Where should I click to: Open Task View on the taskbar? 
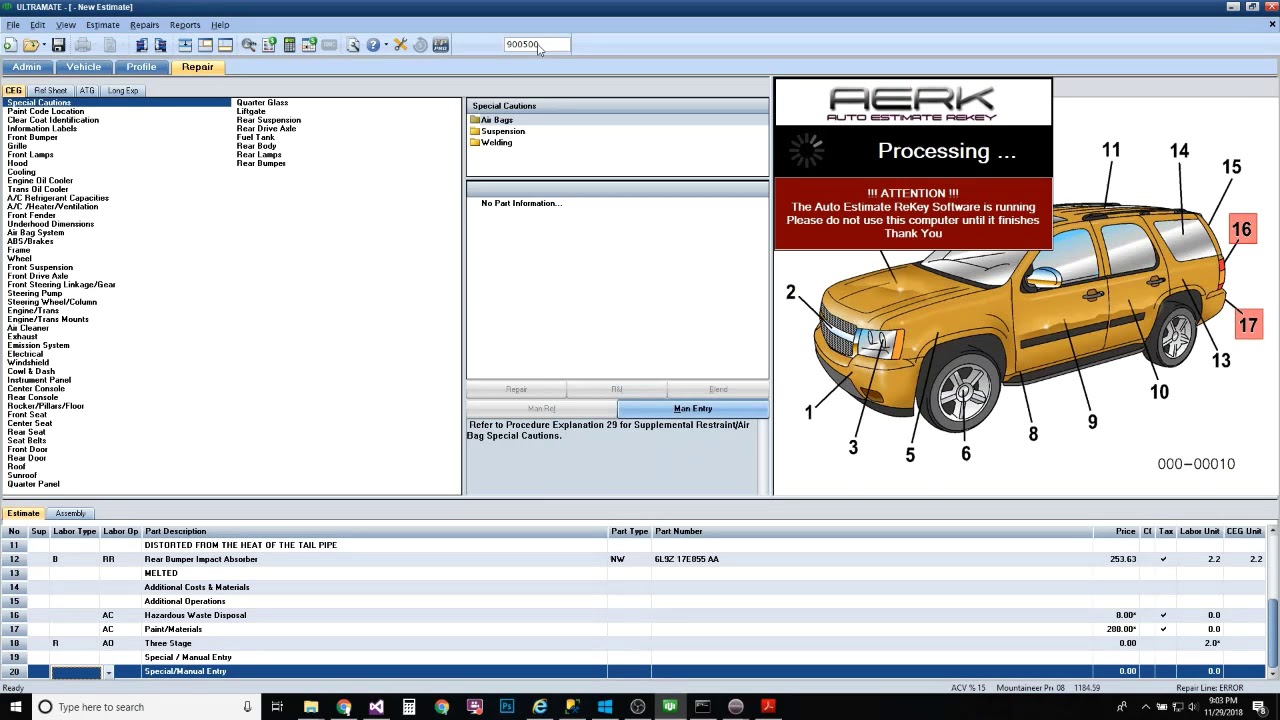click(277, 707)
